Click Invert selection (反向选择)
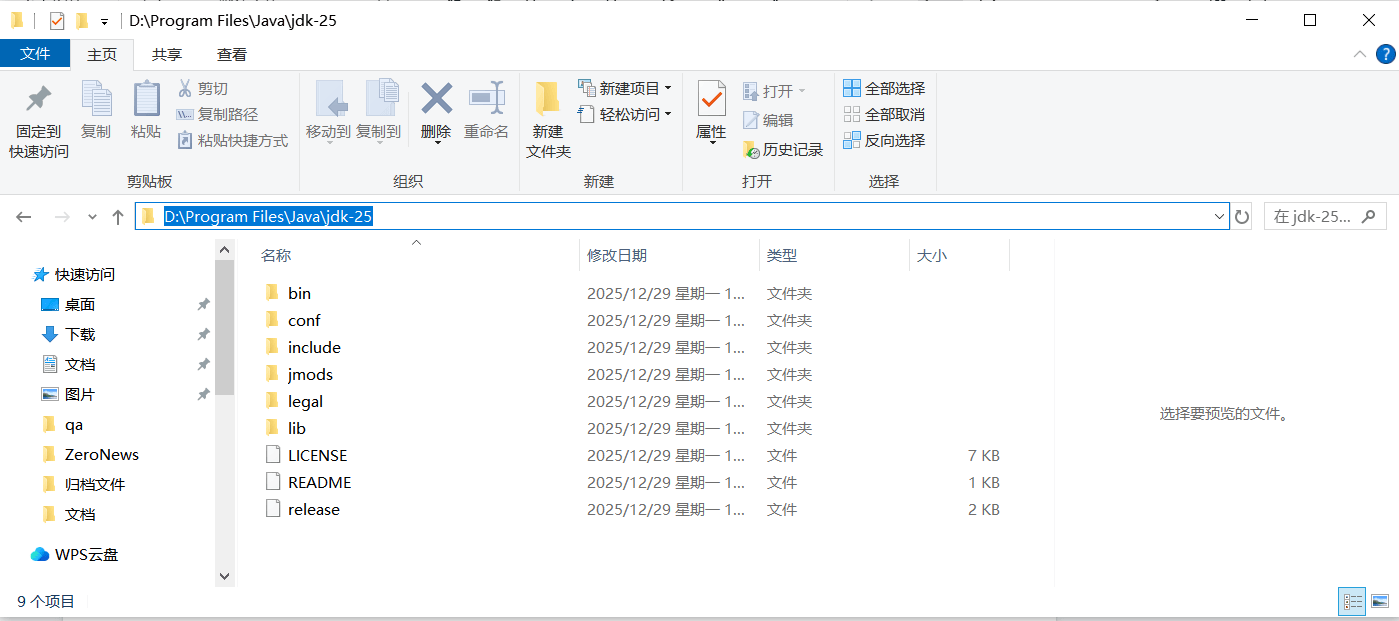The height and width of the screenshot is (621, 1399). pyautogui.click(x=884, y=140)
